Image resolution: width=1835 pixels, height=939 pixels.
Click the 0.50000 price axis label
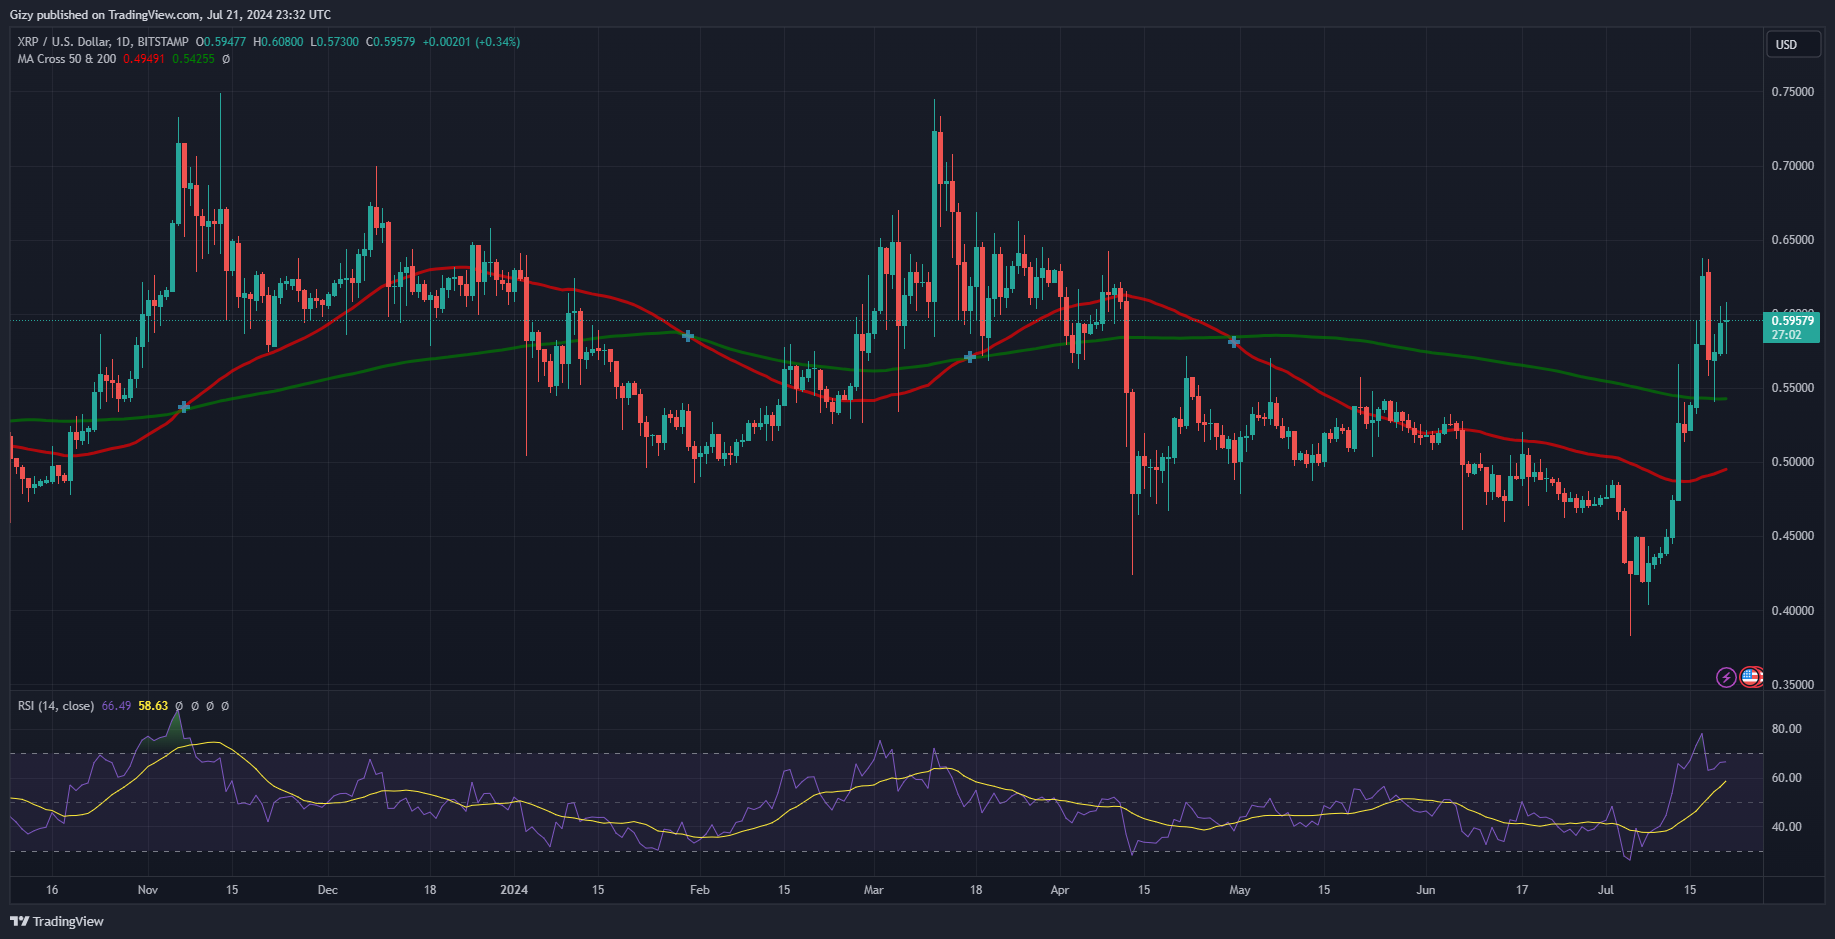[x=1793, y=462]
